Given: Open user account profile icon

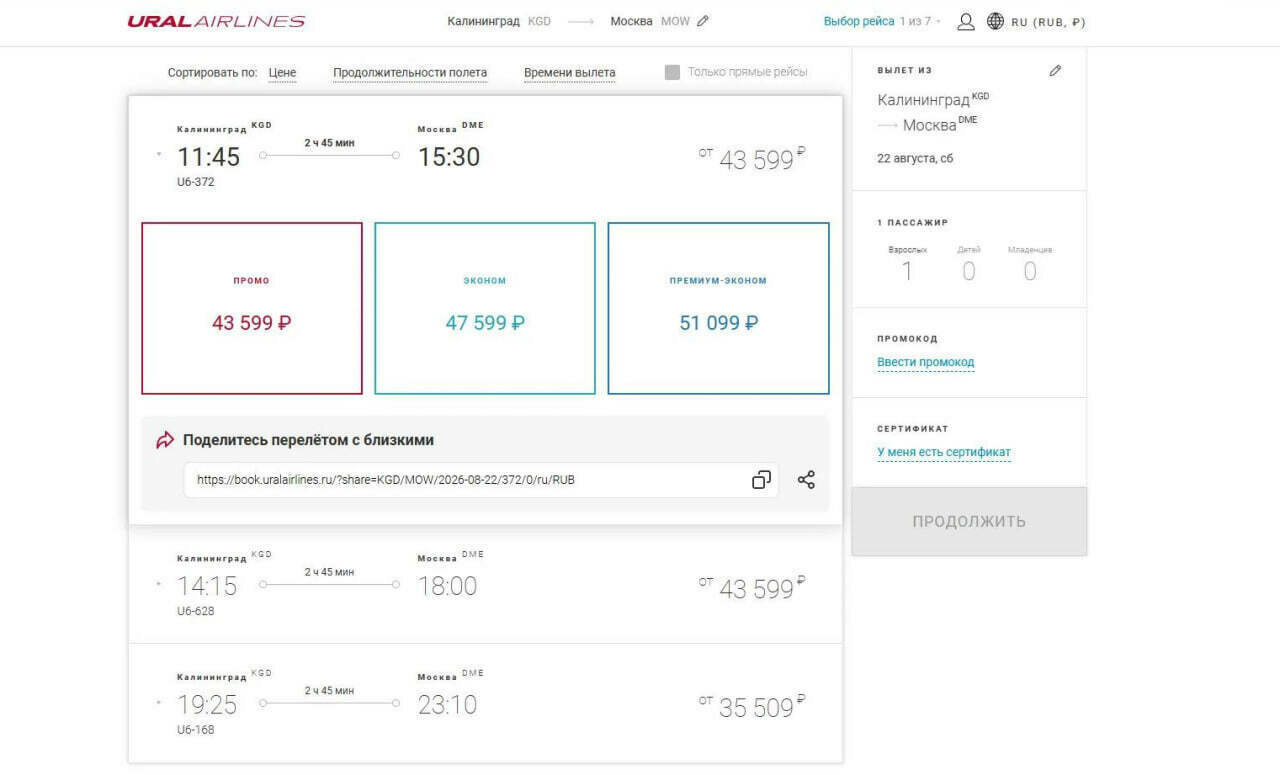Looking at the screenshot, I should (x=966, y=21).
